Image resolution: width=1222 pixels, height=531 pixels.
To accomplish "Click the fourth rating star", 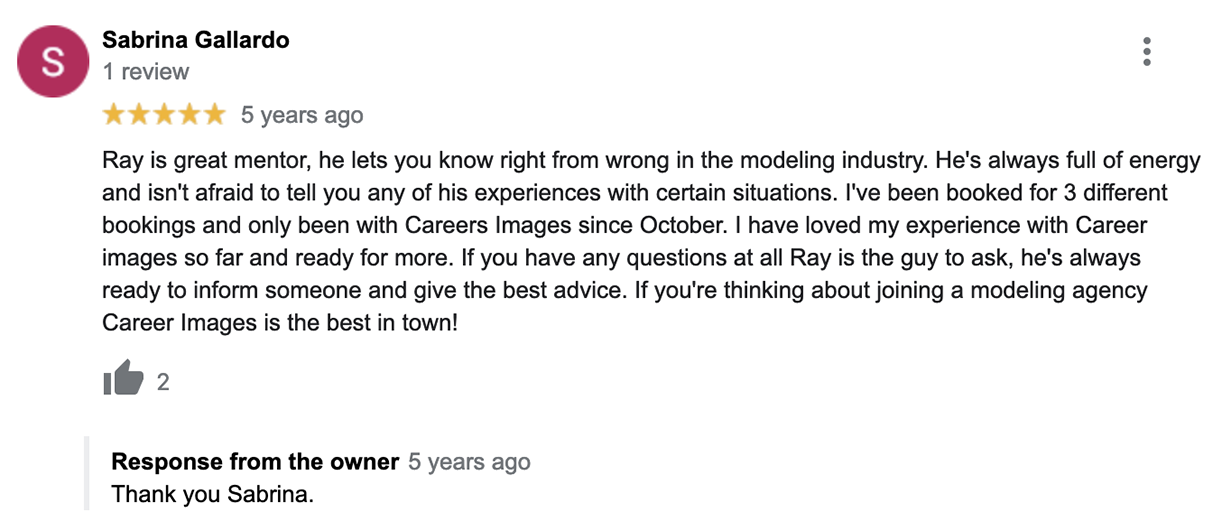I will click(x=189, y=115).
